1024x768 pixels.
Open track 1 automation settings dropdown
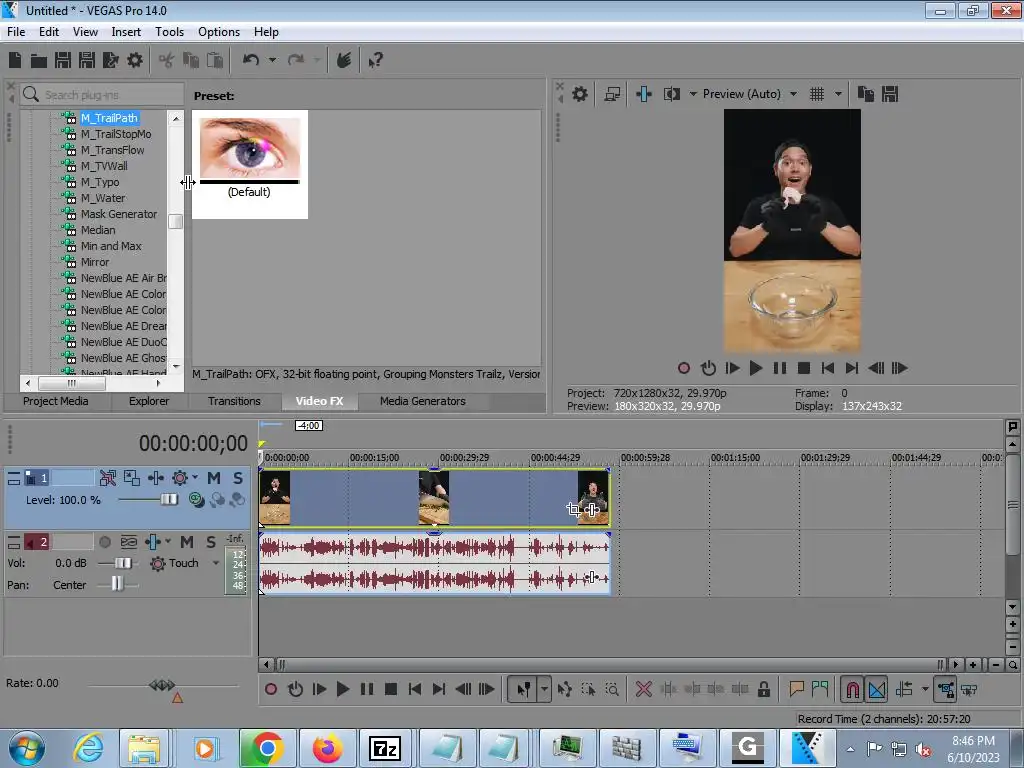[195, 478]
